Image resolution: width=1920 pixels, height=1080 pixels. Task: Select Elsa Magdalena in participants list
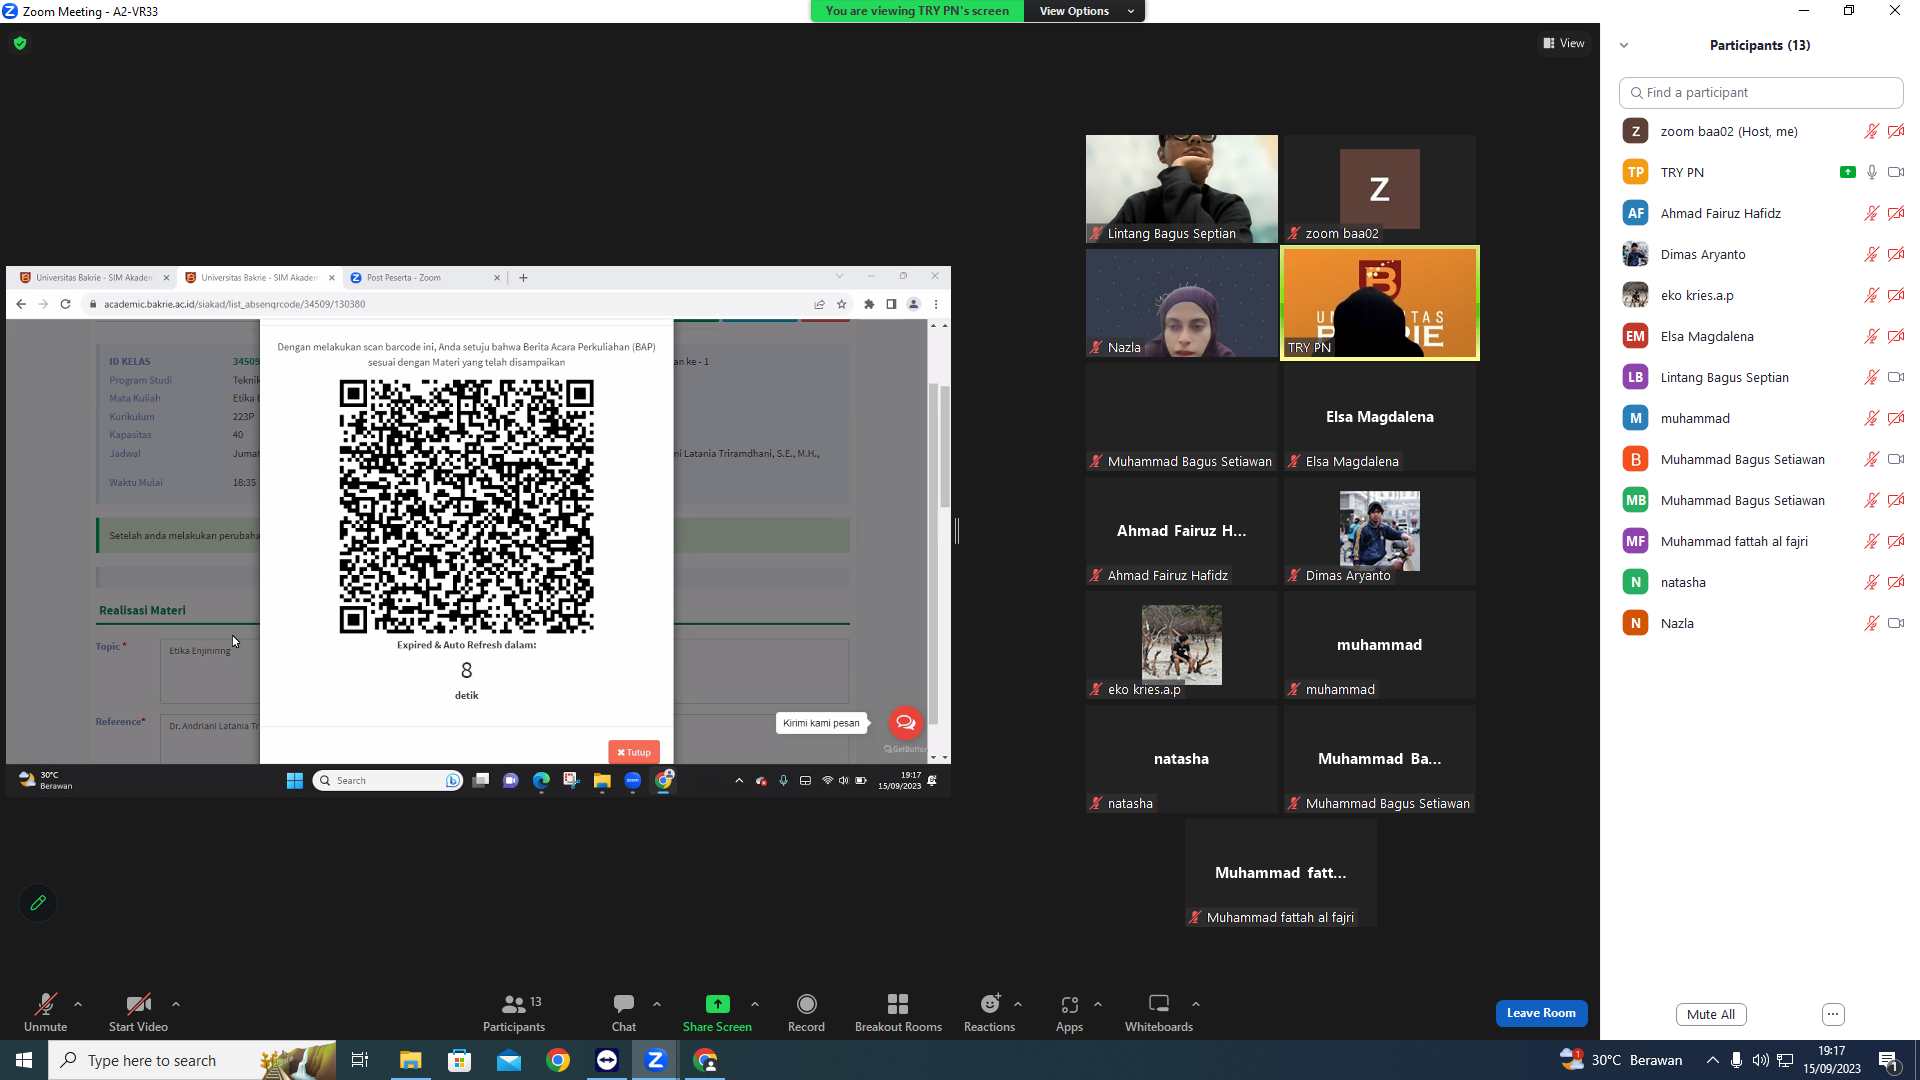1760,336
